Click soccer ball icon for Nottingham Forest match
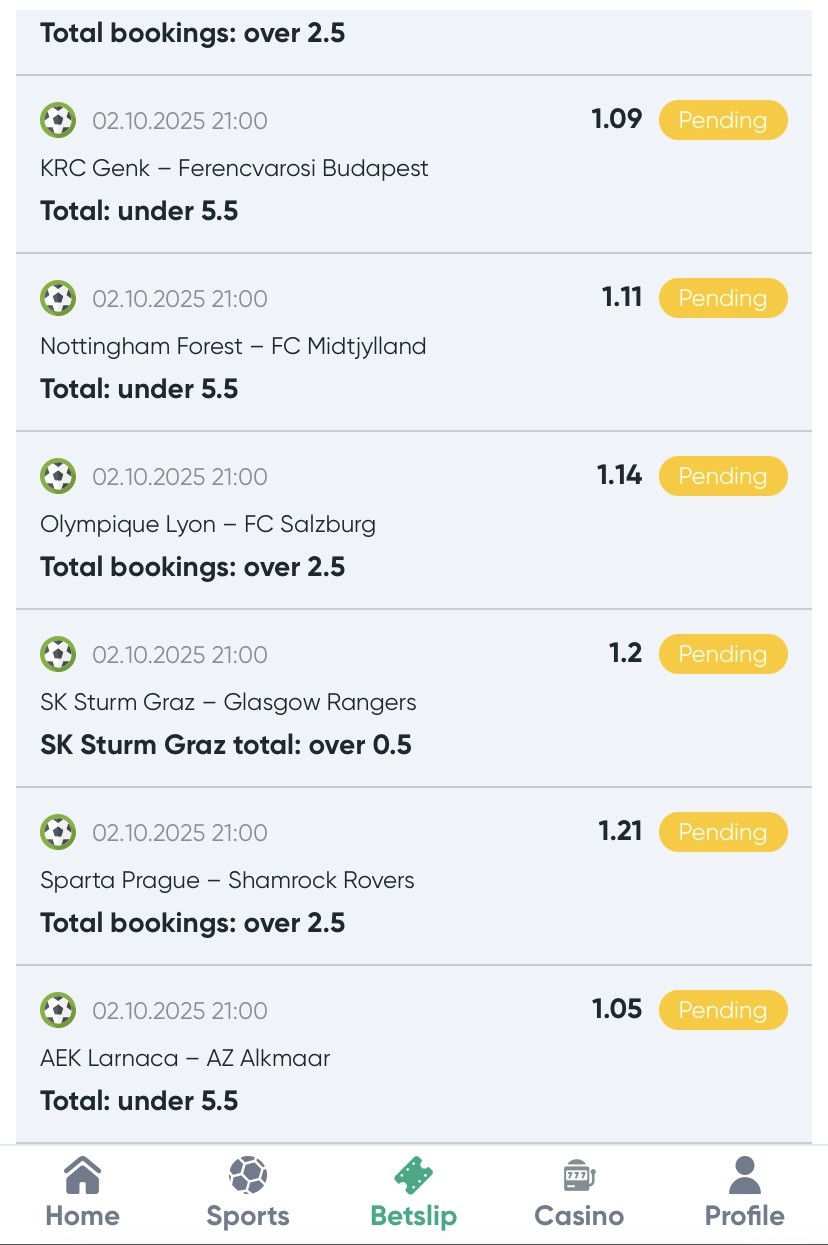Viewport: 828px width, 1245px height. click(58, 299)
